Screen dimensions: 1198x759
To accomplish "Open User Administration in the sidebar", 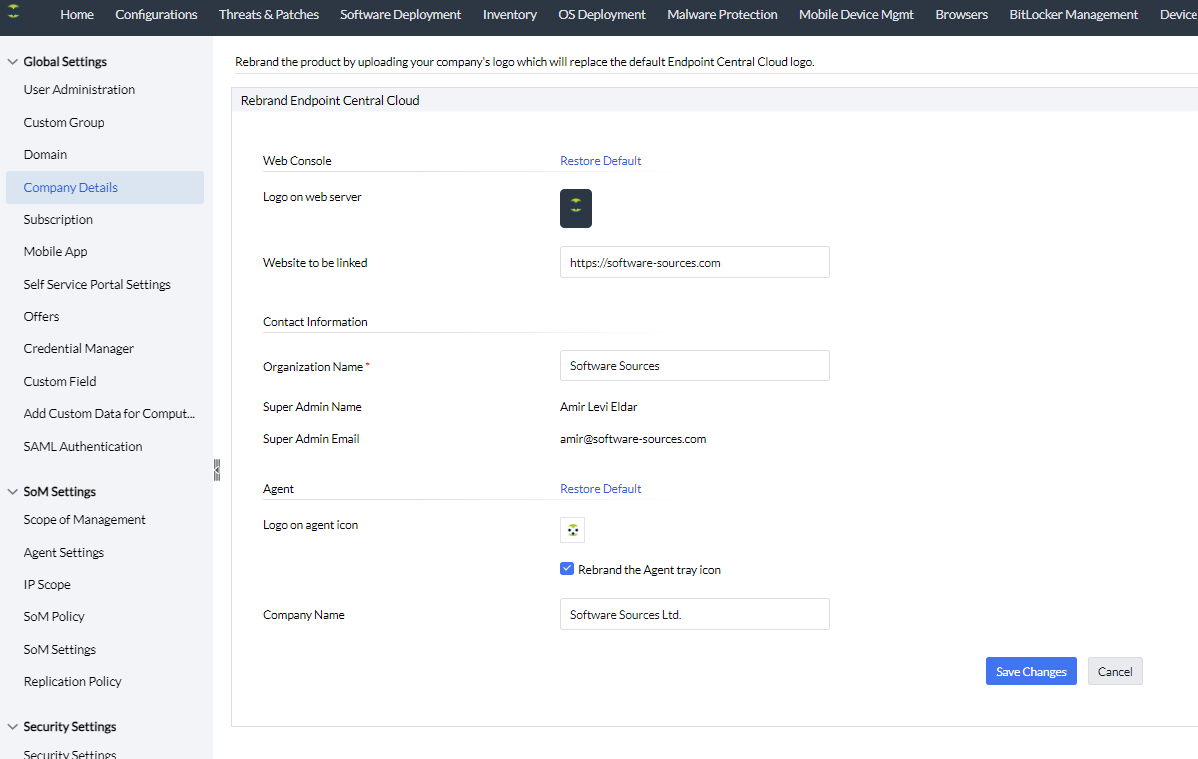I will [79, 90].
